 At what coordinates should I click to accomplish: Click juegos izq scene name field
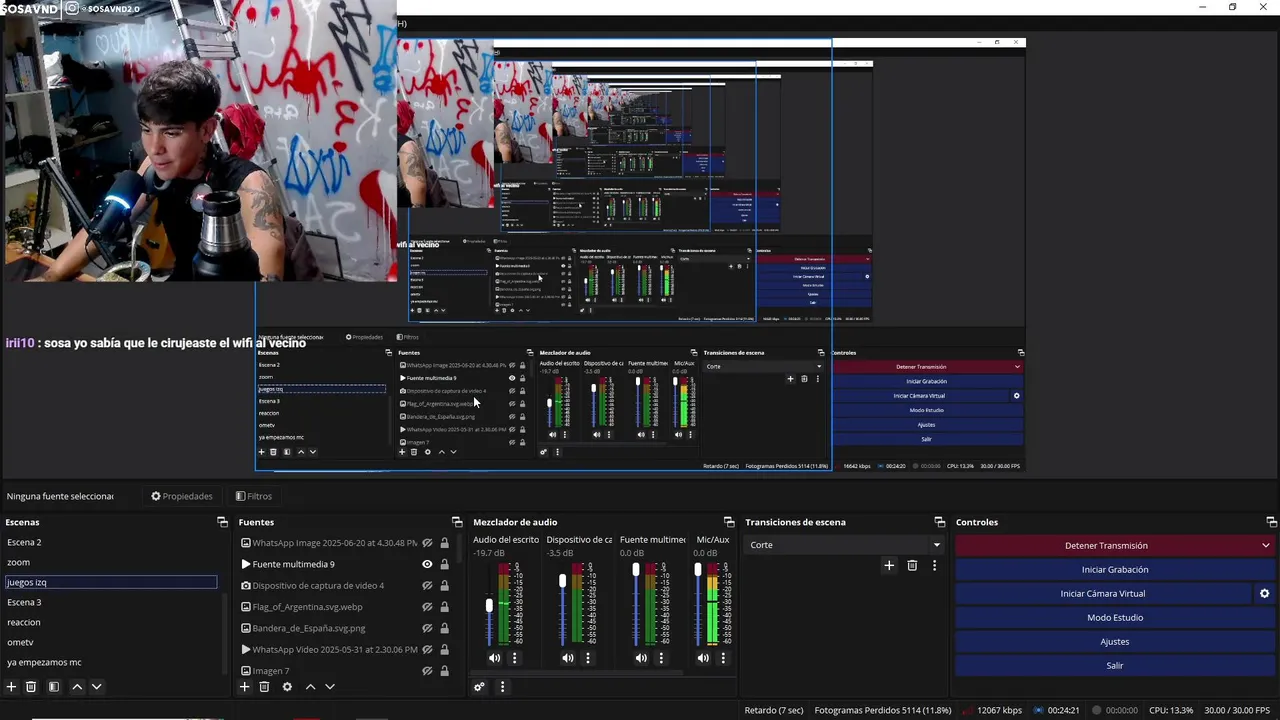tap(110, 582)
